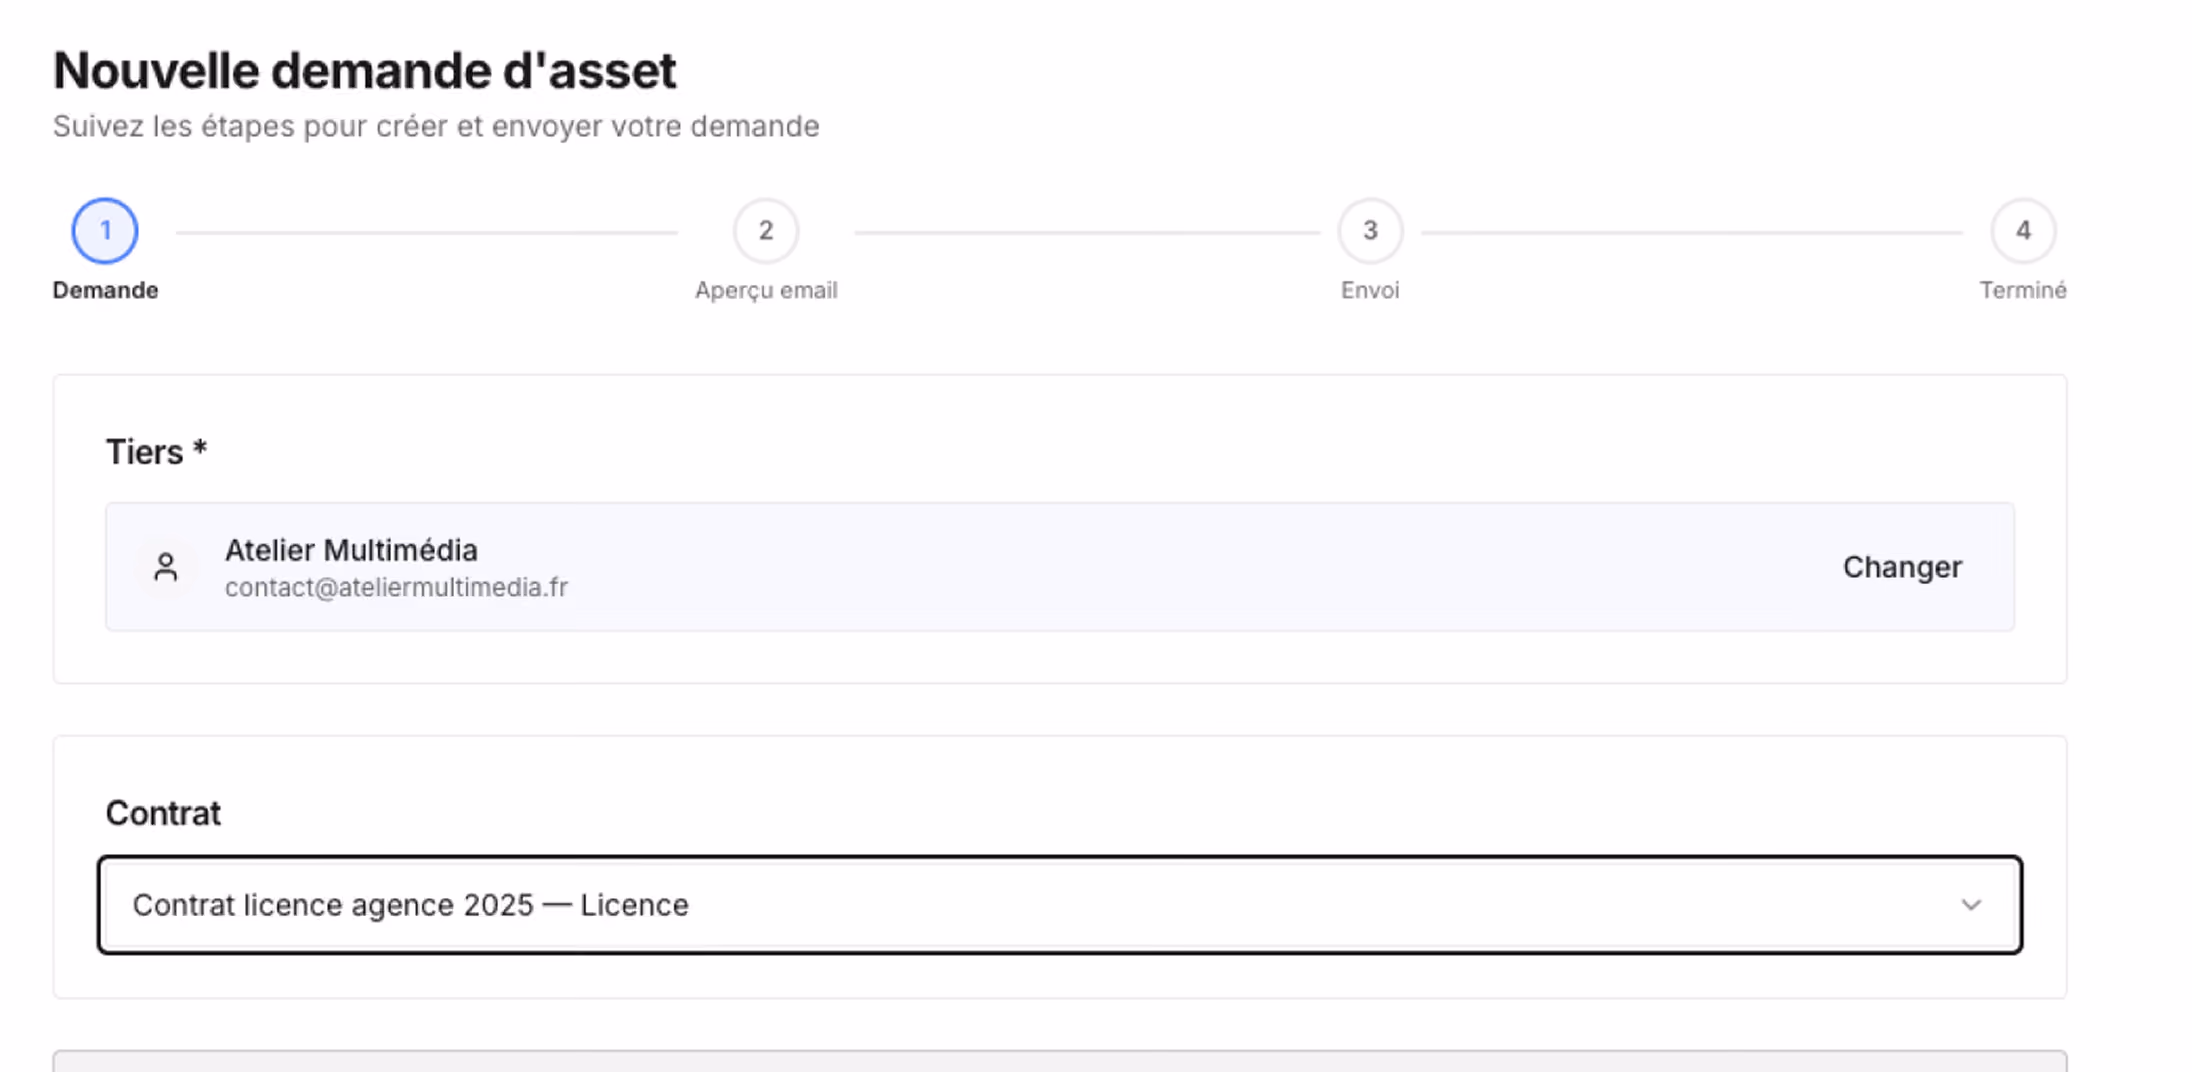Open the Contrat dropdown
The width and height of the screenshot is (2192, 1072).
pyautogui.click(x=1060, y=905)
